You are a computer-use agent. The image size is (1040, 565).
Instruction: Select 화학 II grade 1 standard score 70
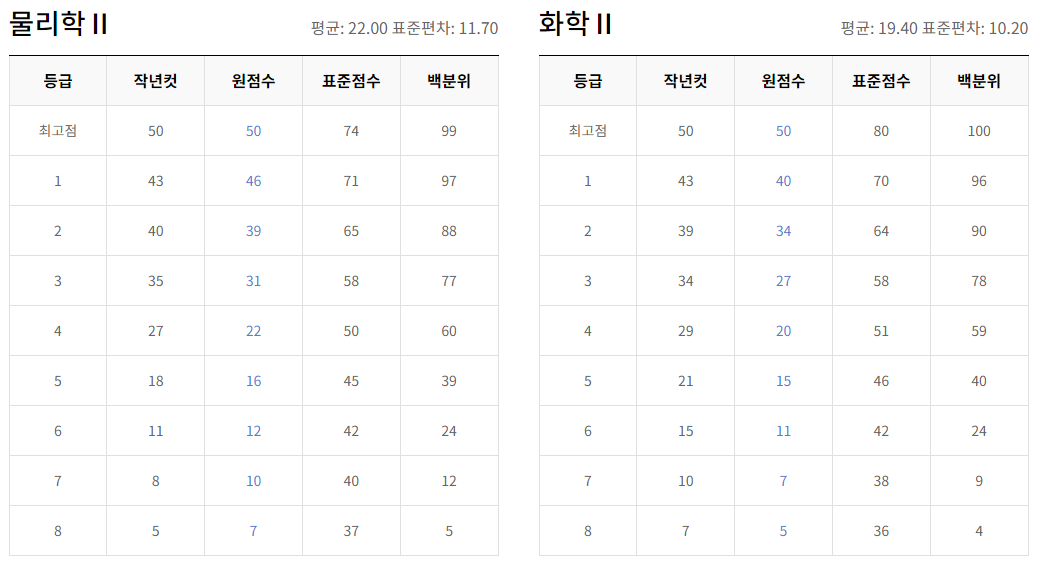(x=881, y=181)
